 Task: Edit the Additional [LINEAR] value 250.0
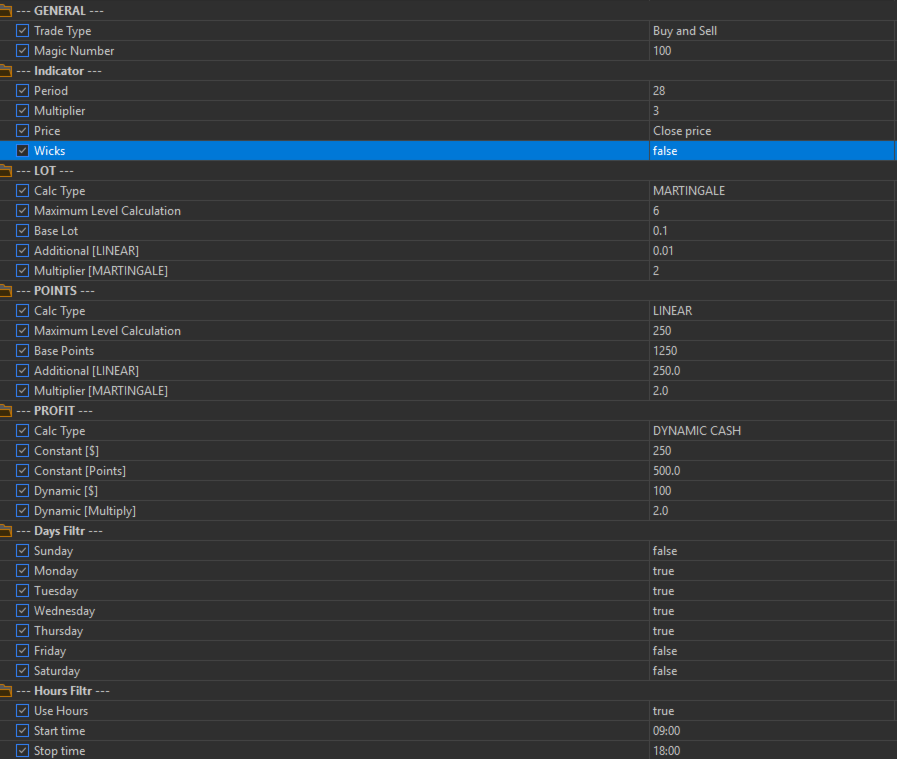pyautogui.click(x=772, y=371)
